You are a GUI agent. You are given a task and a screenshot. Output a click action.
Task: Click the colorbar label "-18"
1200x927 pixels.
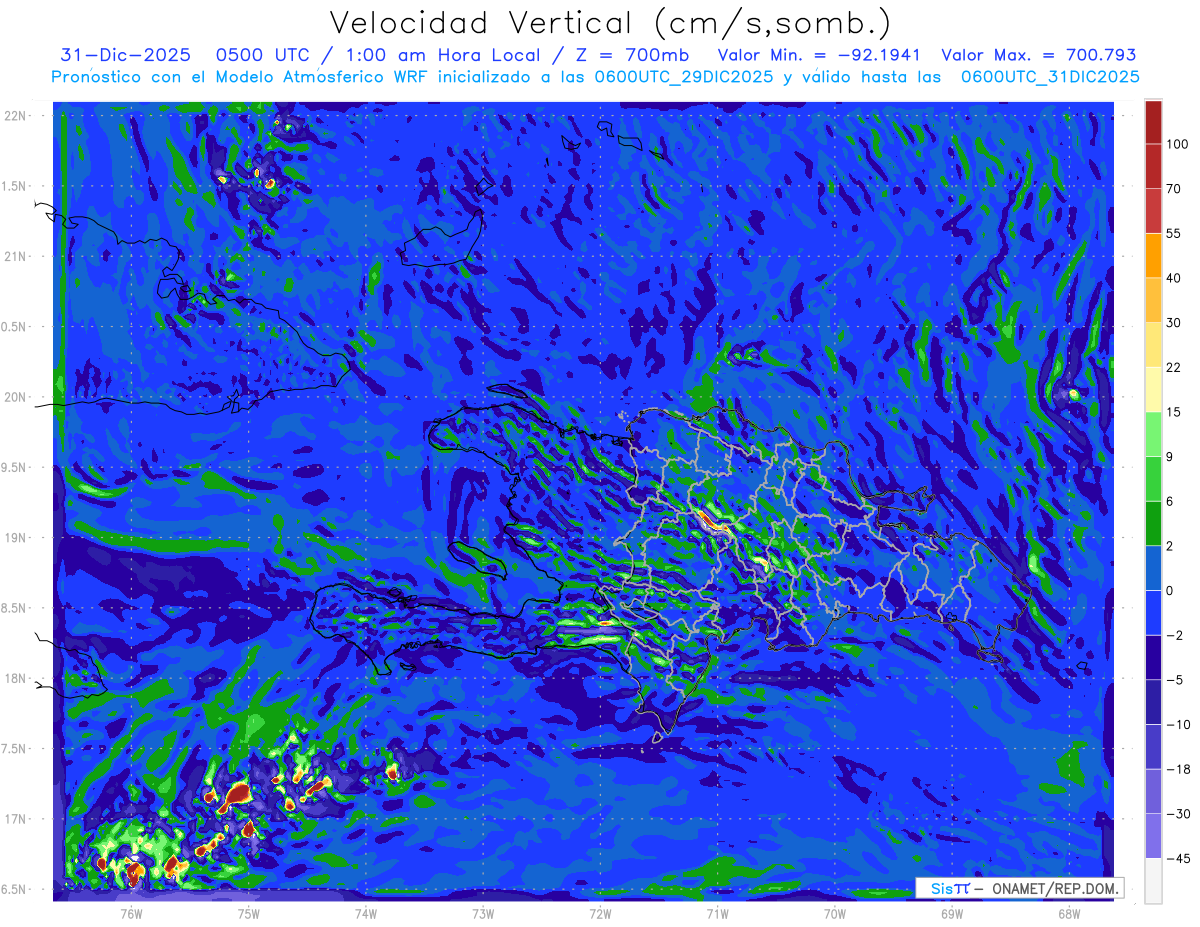coord(1177,769)
